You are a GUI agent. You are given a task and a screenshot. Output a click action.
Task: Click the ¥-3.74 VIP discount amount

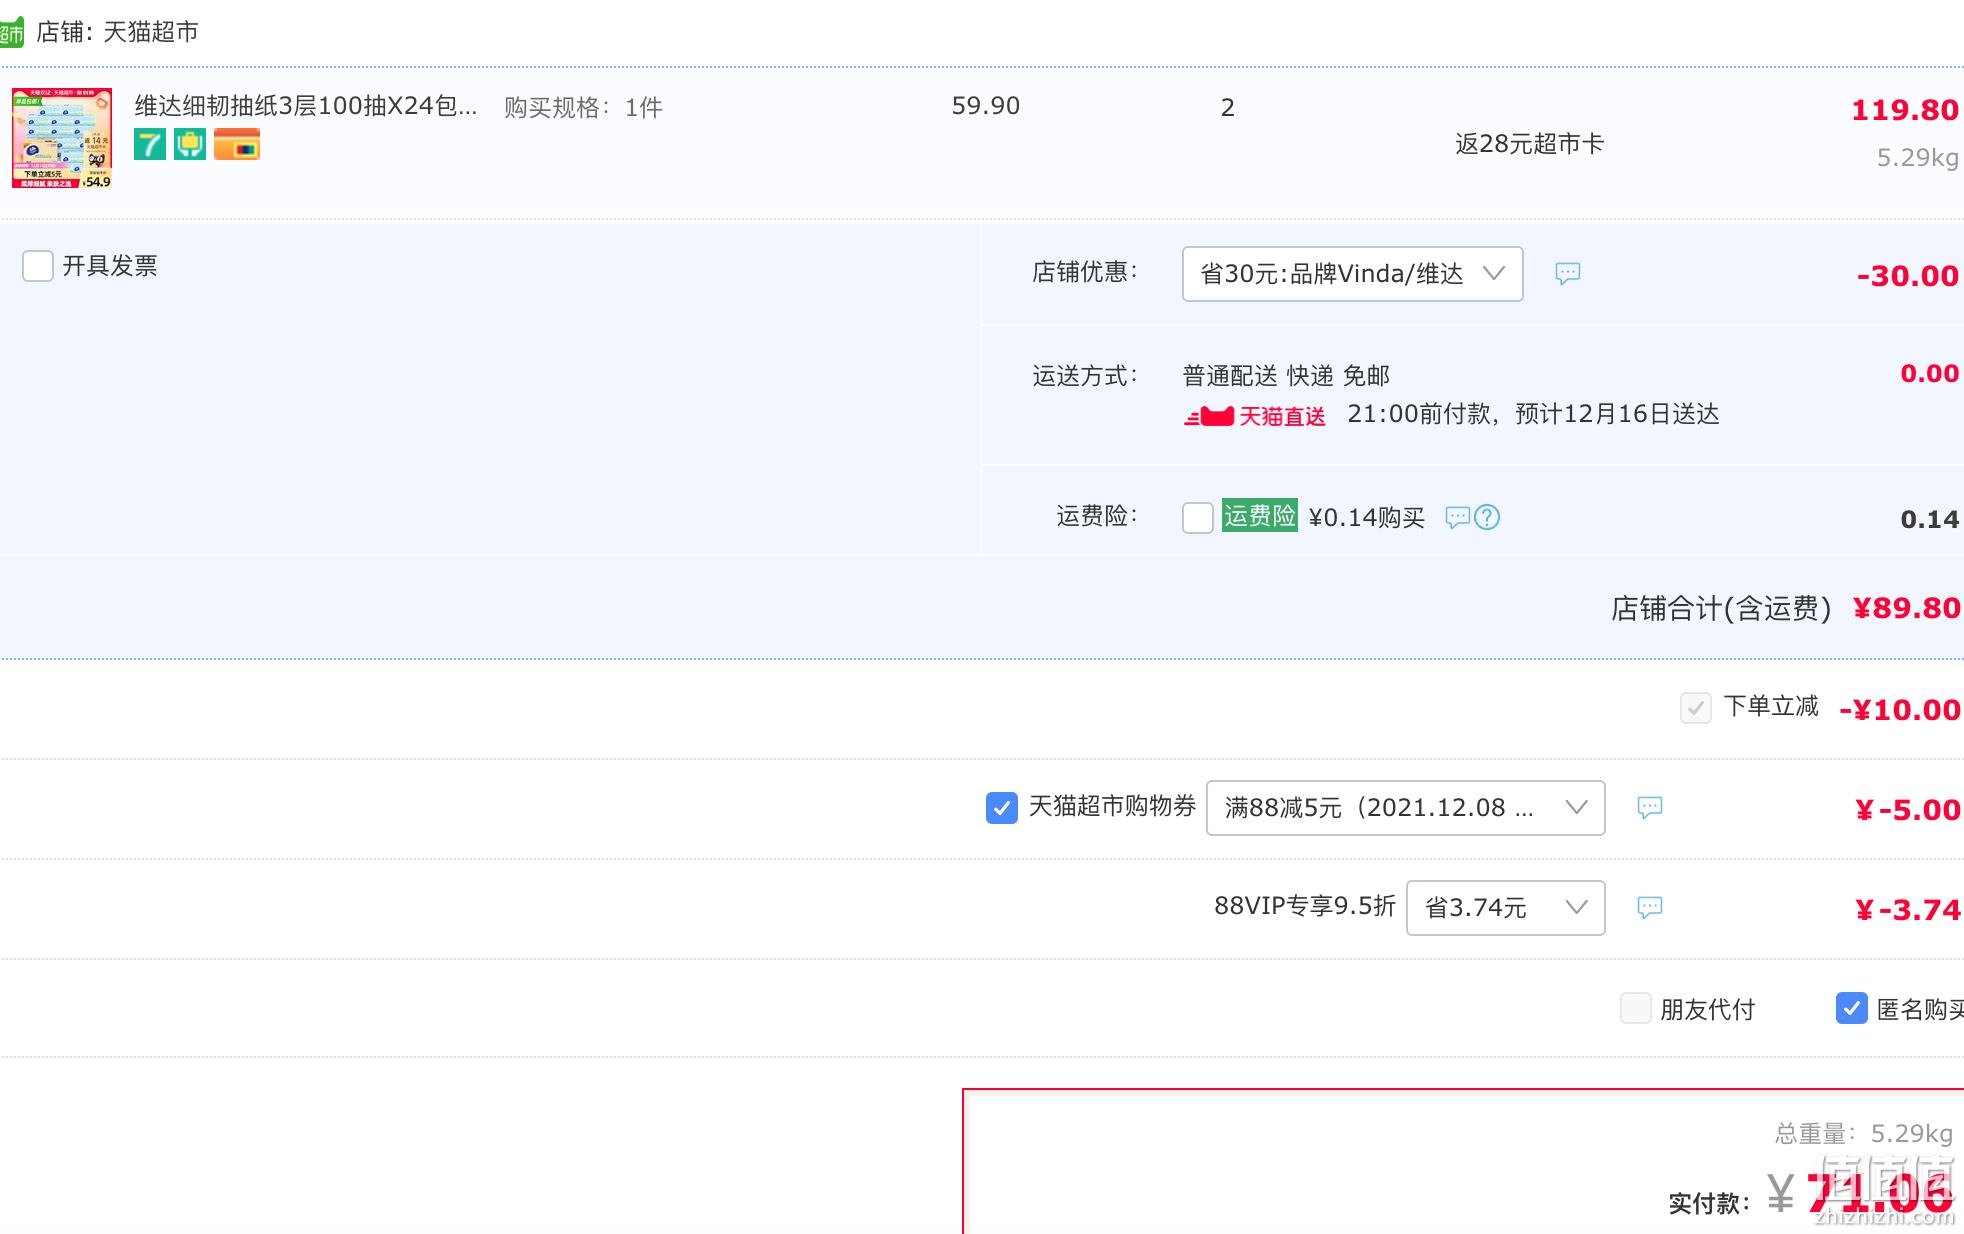pyautogui.click(x=1907, y=910)
